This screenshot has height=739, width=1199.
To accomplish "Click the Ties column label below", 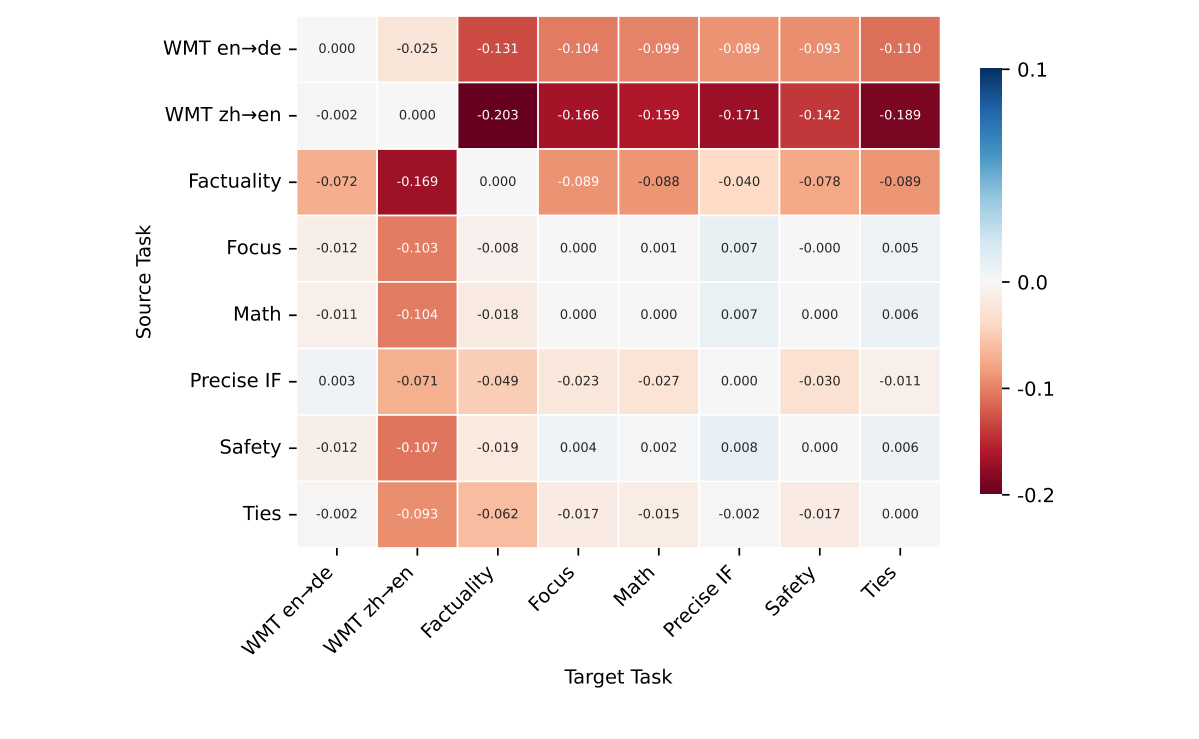I will pyautogui.click(x=880, y=583).
